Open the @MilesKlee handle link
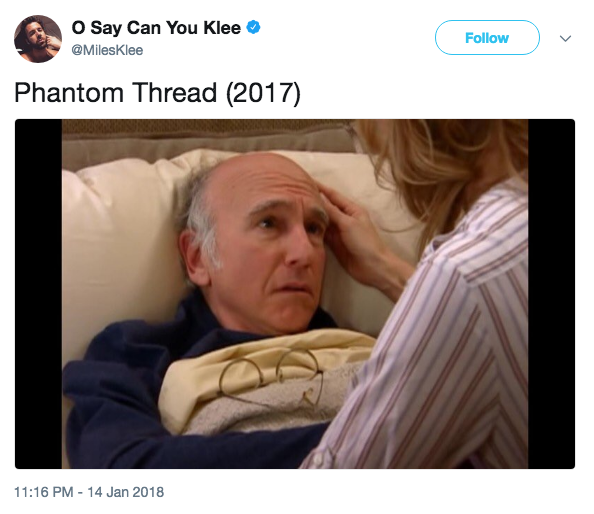The height and width of the screenshot is (514, 594). tap(107, 50)
